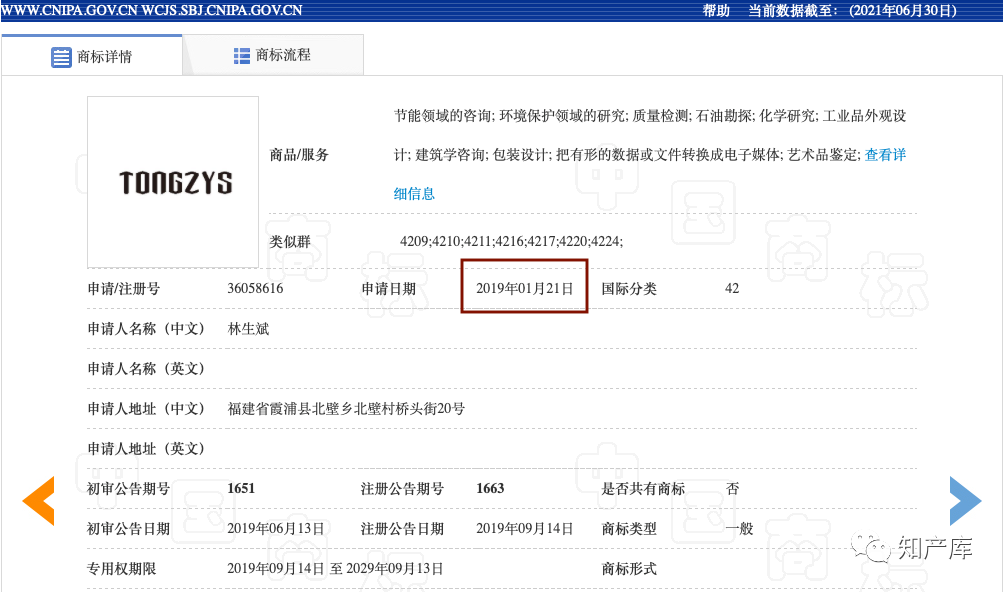
Task: Click the grid icon beside 商标流程
Action: [x=242, y=56]
